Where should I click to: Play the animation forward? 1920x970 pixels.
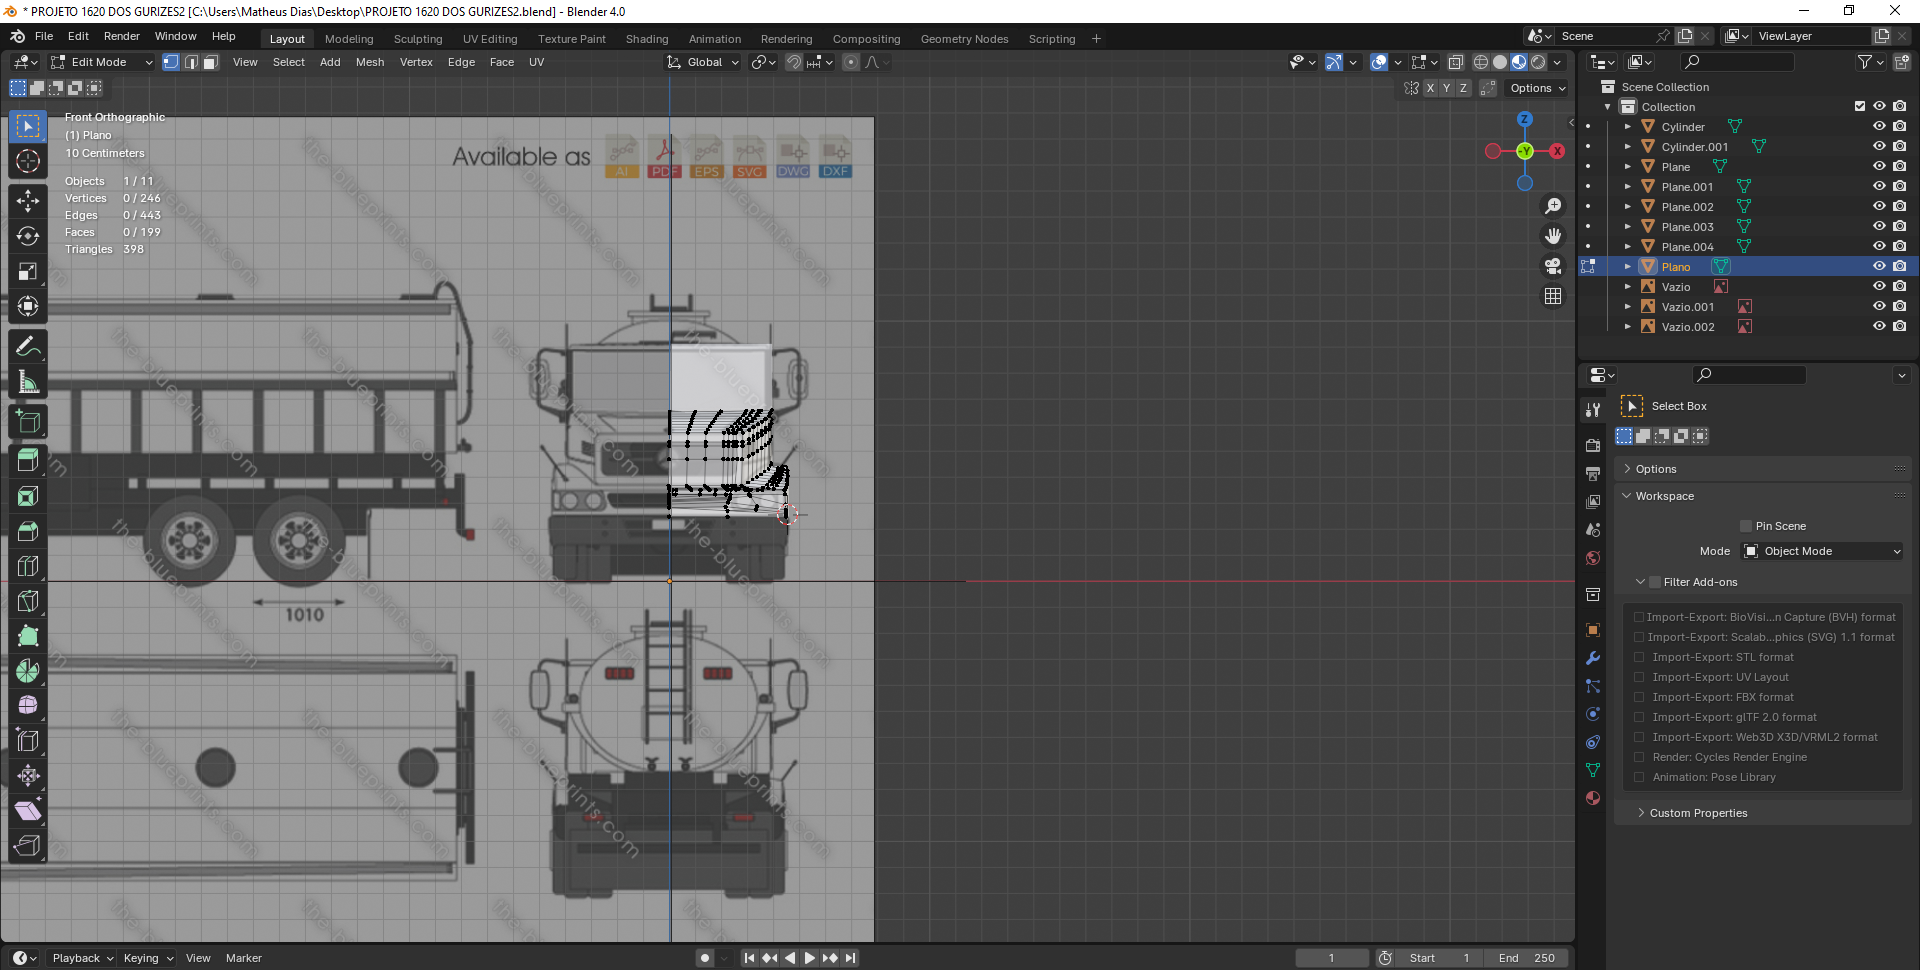click(x=810, y=958)
